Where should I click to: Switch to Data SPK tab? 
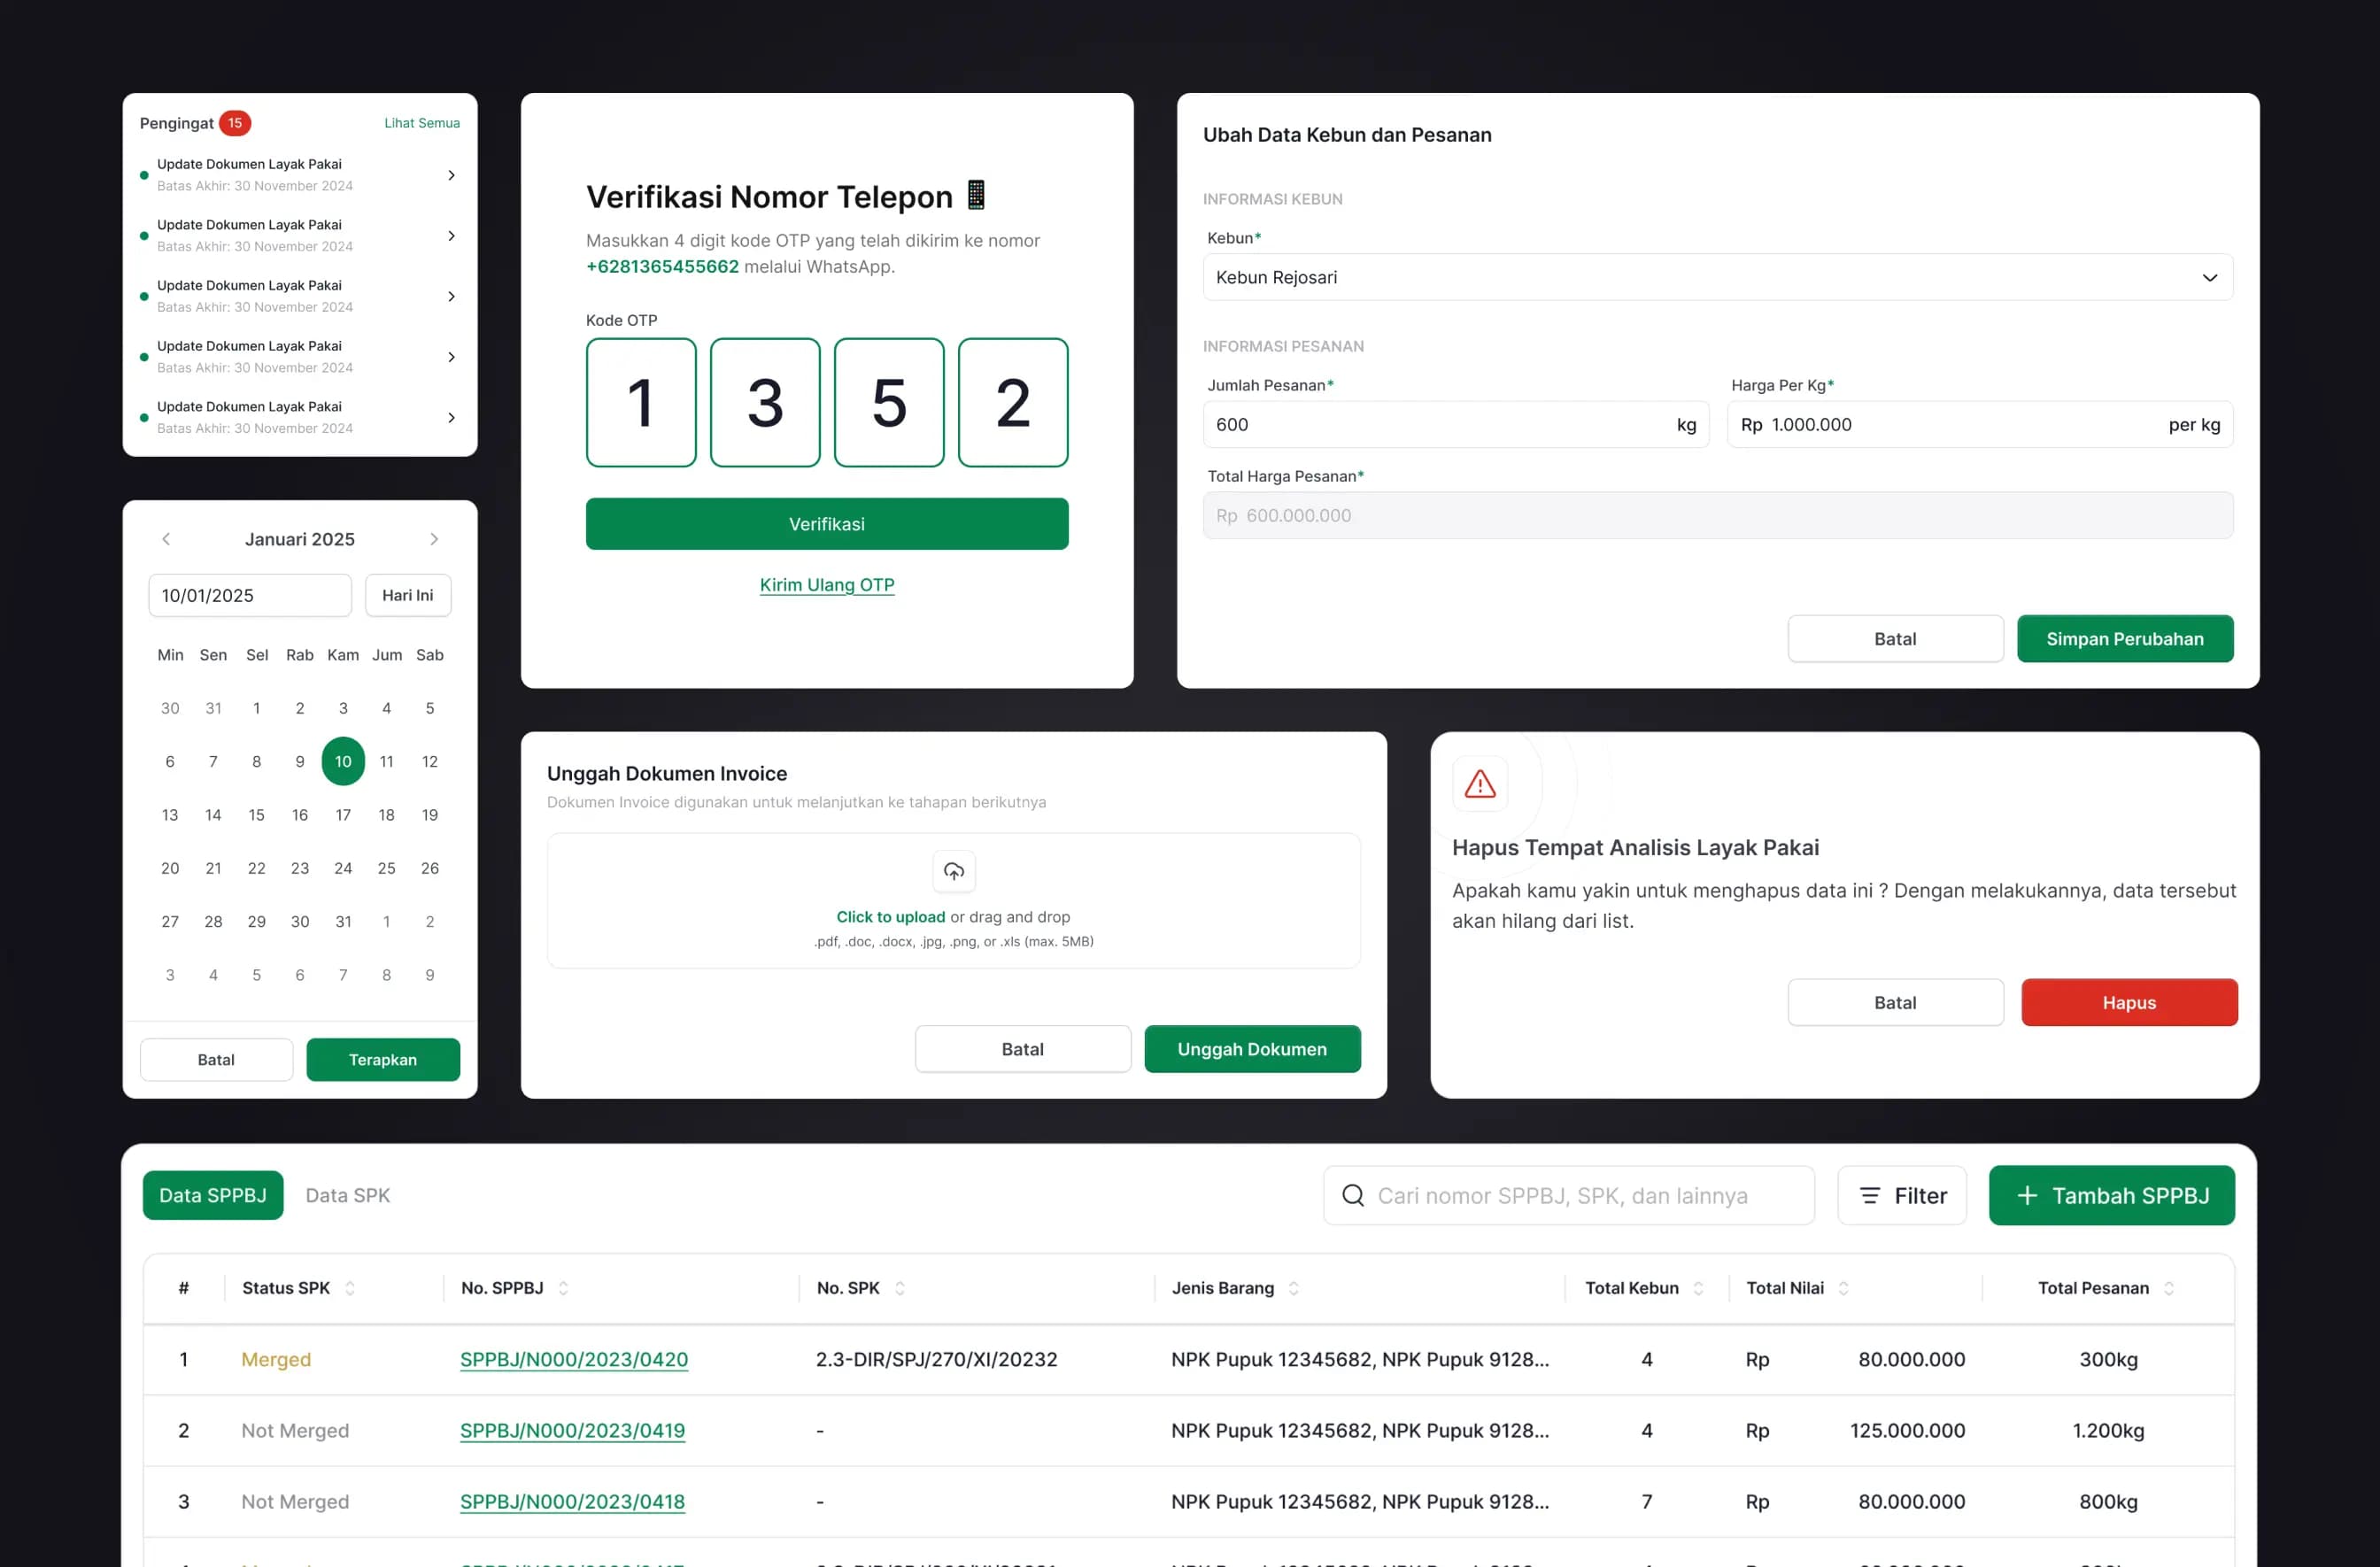click(347, 1195)
